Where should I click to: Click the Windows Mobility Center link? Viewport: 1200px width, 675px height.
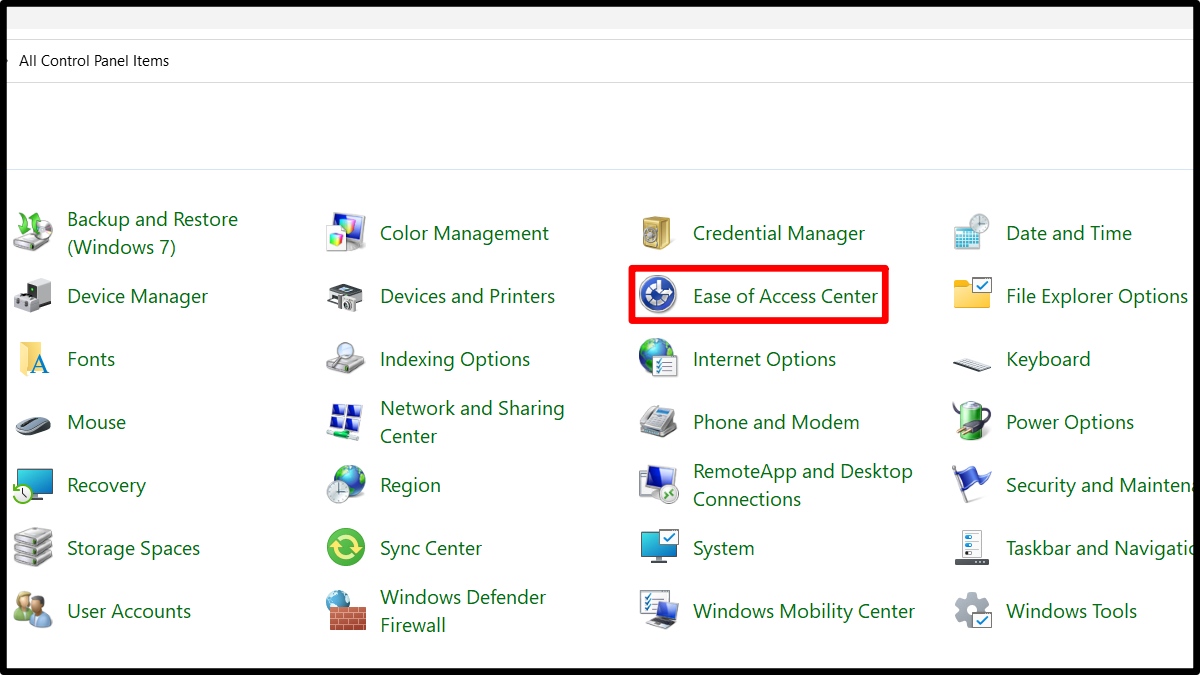pos(804,611)
